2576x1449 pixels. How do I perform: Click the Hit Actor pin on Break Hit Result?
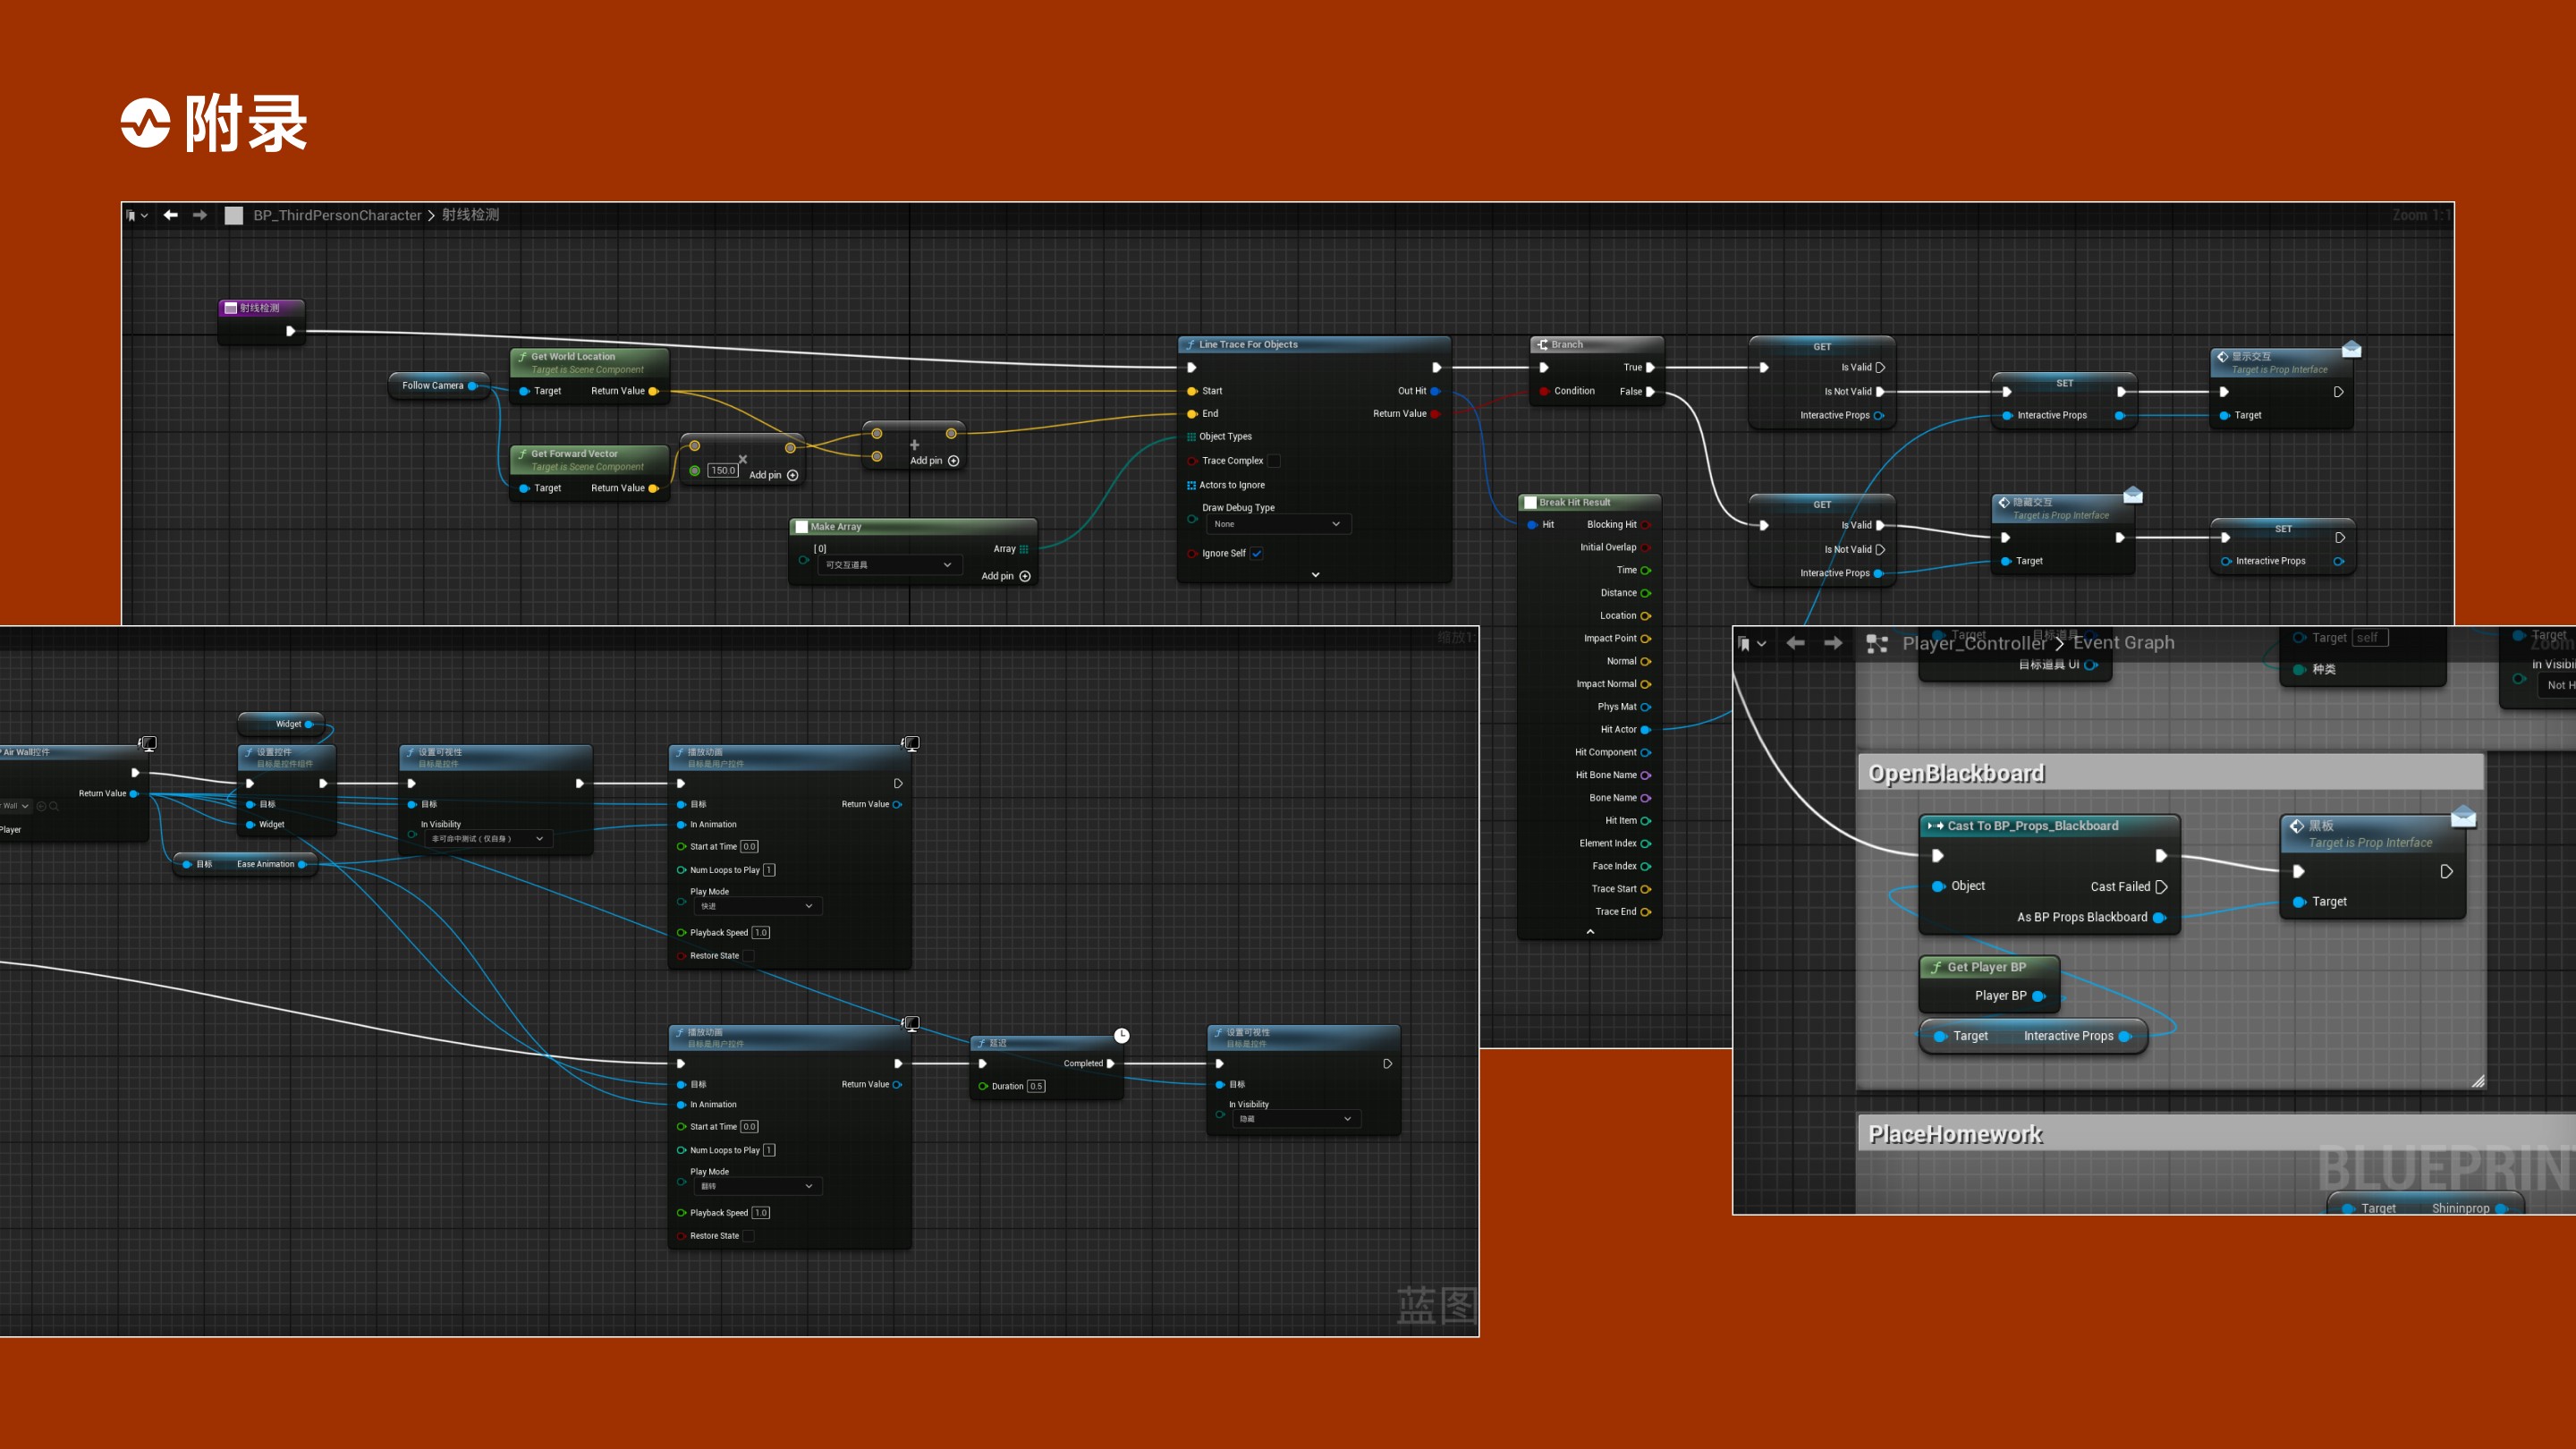[x=1646, y=730]
